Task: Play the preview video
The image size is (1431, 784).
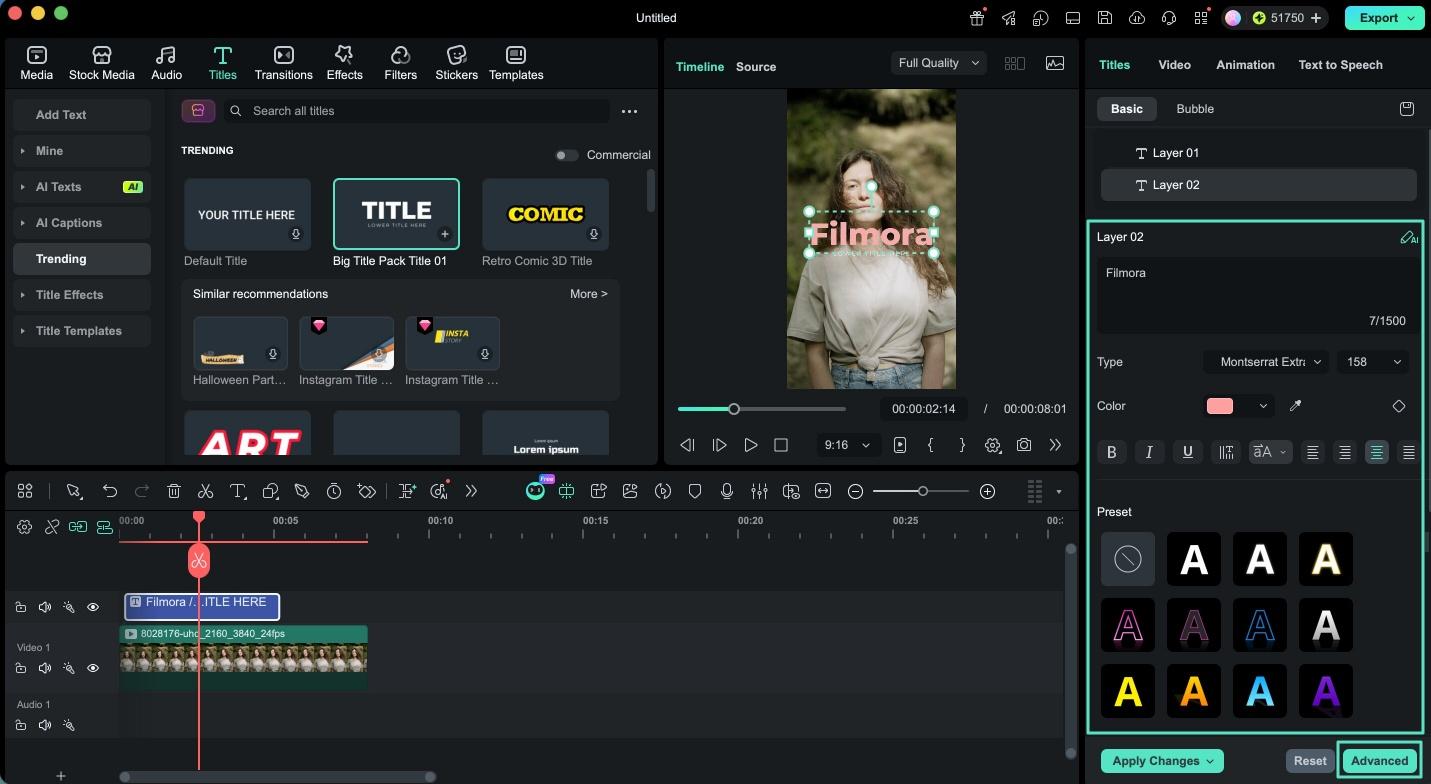Action: (750, 445)
